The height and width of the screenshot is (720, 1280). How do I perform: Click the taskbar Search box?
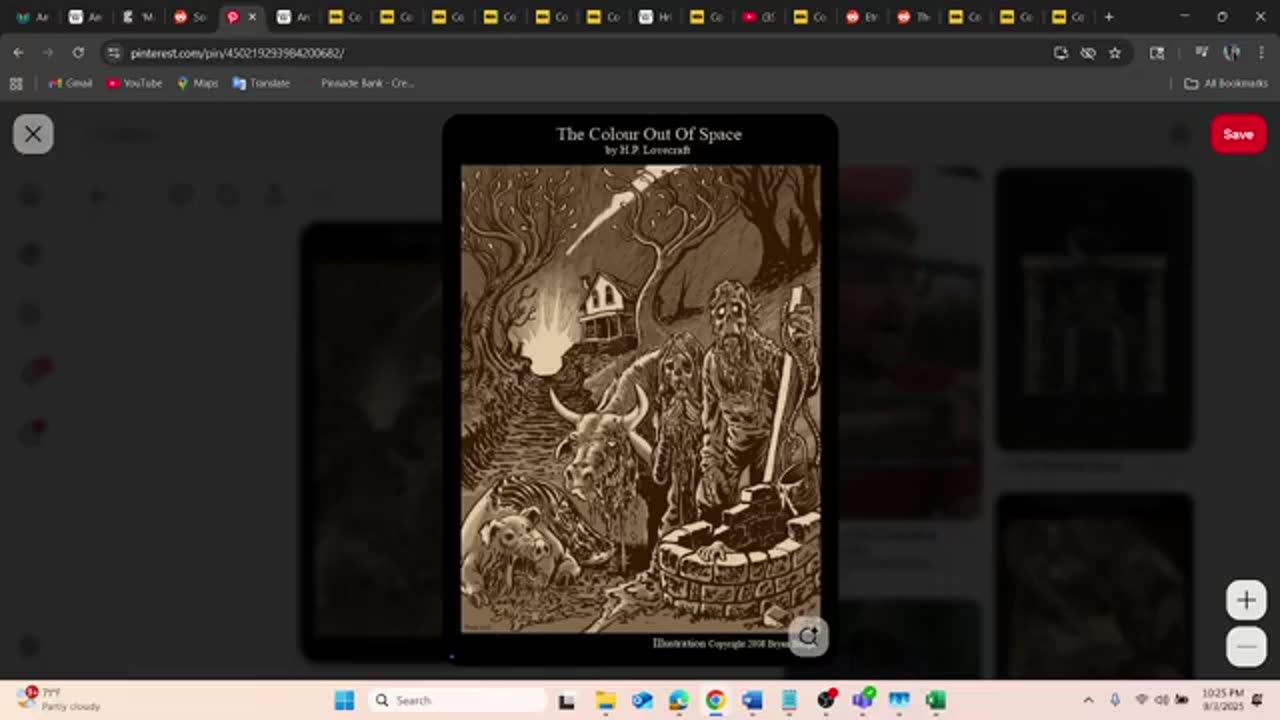(456, 700)
